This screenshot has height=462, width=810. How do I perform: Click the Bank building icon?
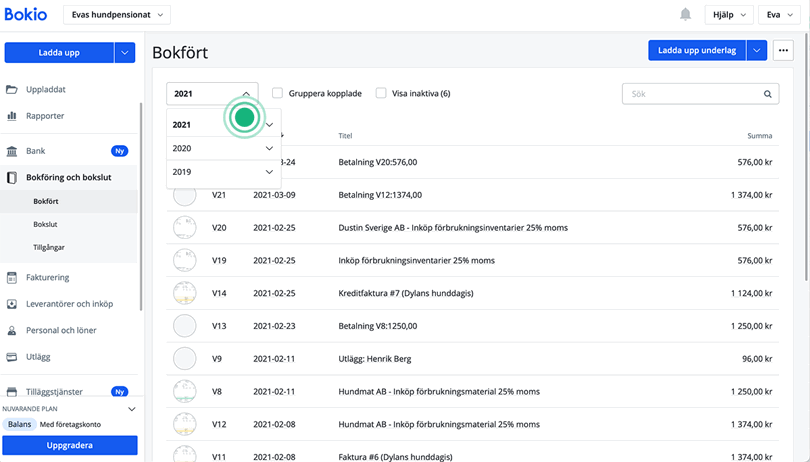click(x=12, y=151)
